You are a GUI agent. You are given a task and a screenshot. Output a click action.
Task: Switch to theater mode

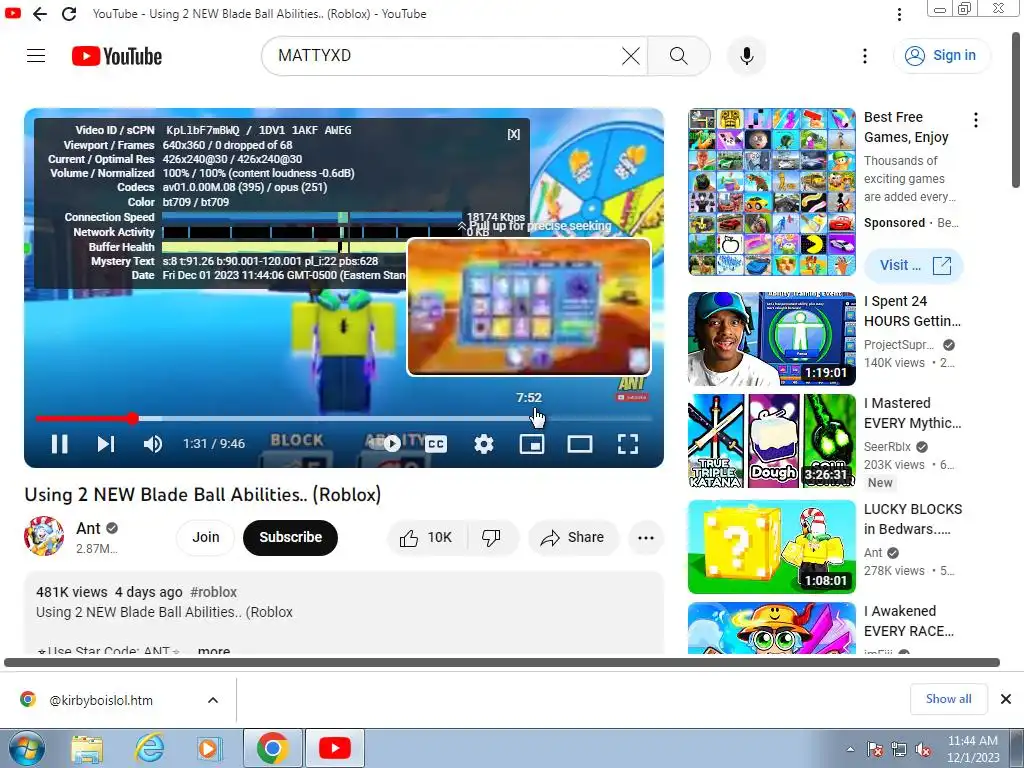(580, 444)
